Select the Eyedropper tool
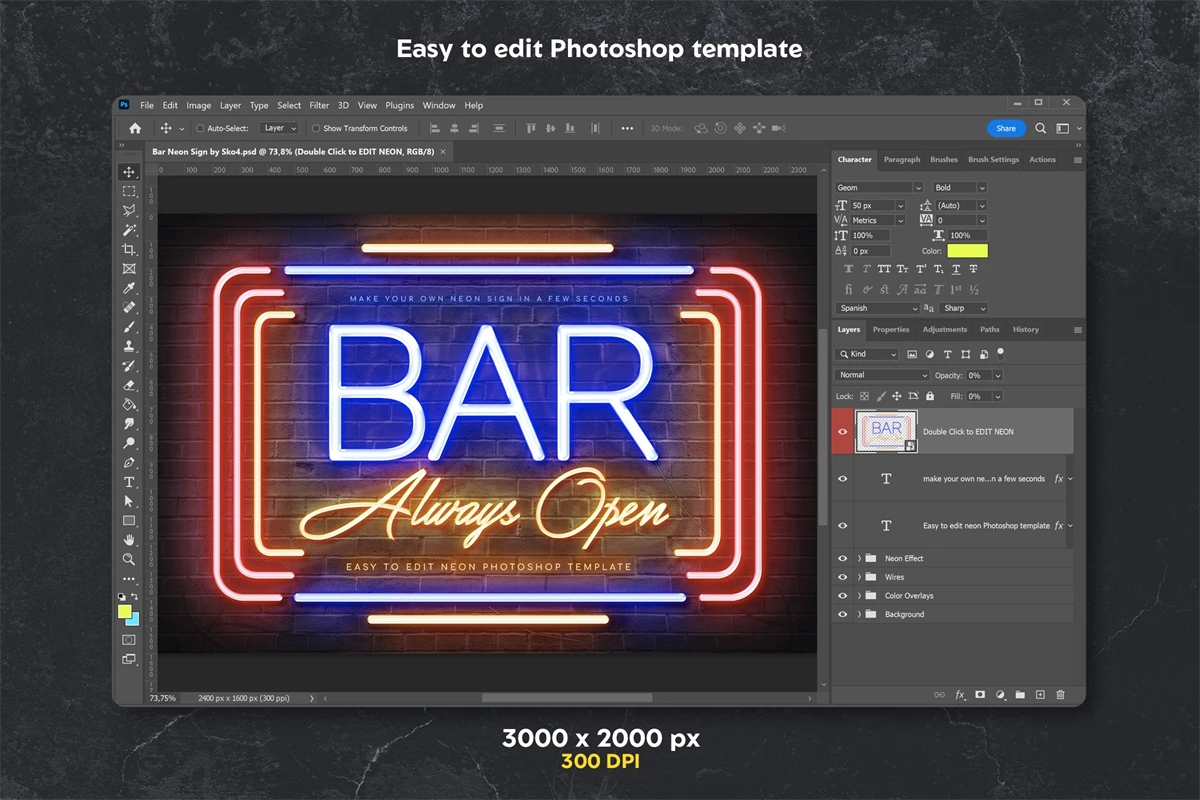 click(x=129, y=289)
